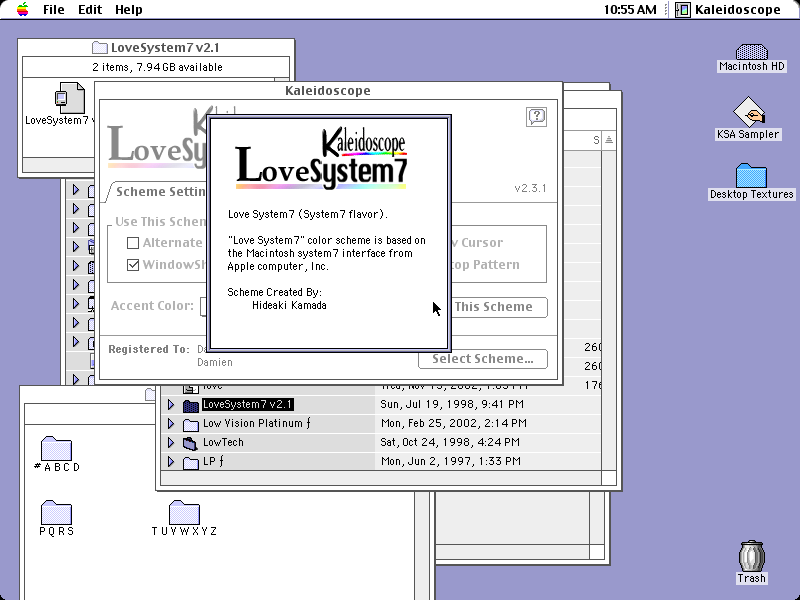The image size is (800, 600).
Task: Click the date Mon, Feb 25, 2002, 2:14 PM
Action: click(x=453, y=423)
